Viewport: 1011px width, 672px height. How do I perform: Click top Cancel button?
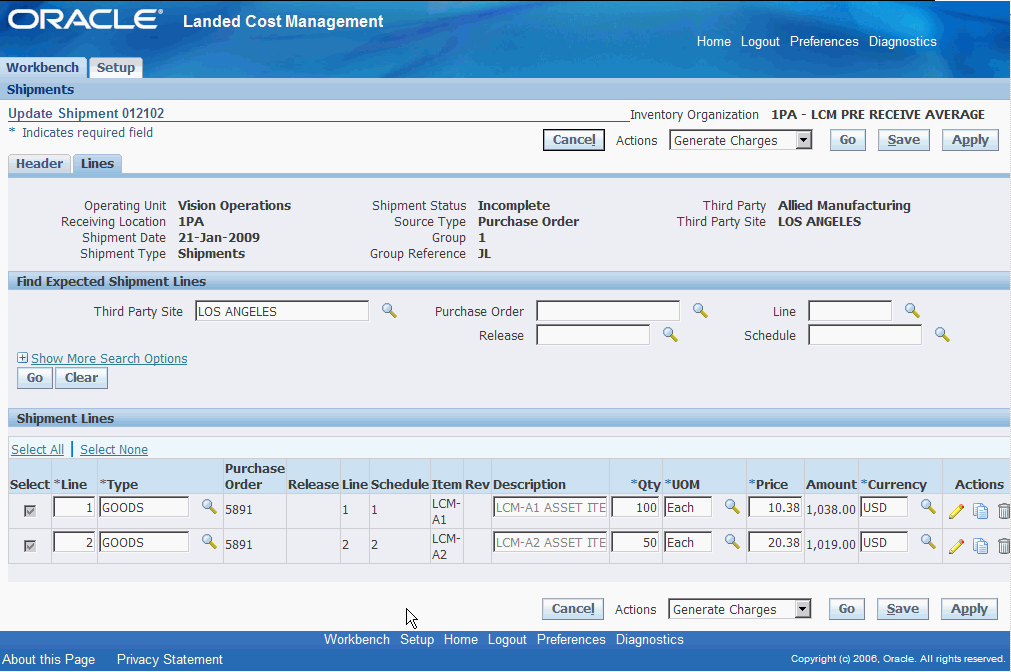574,140
